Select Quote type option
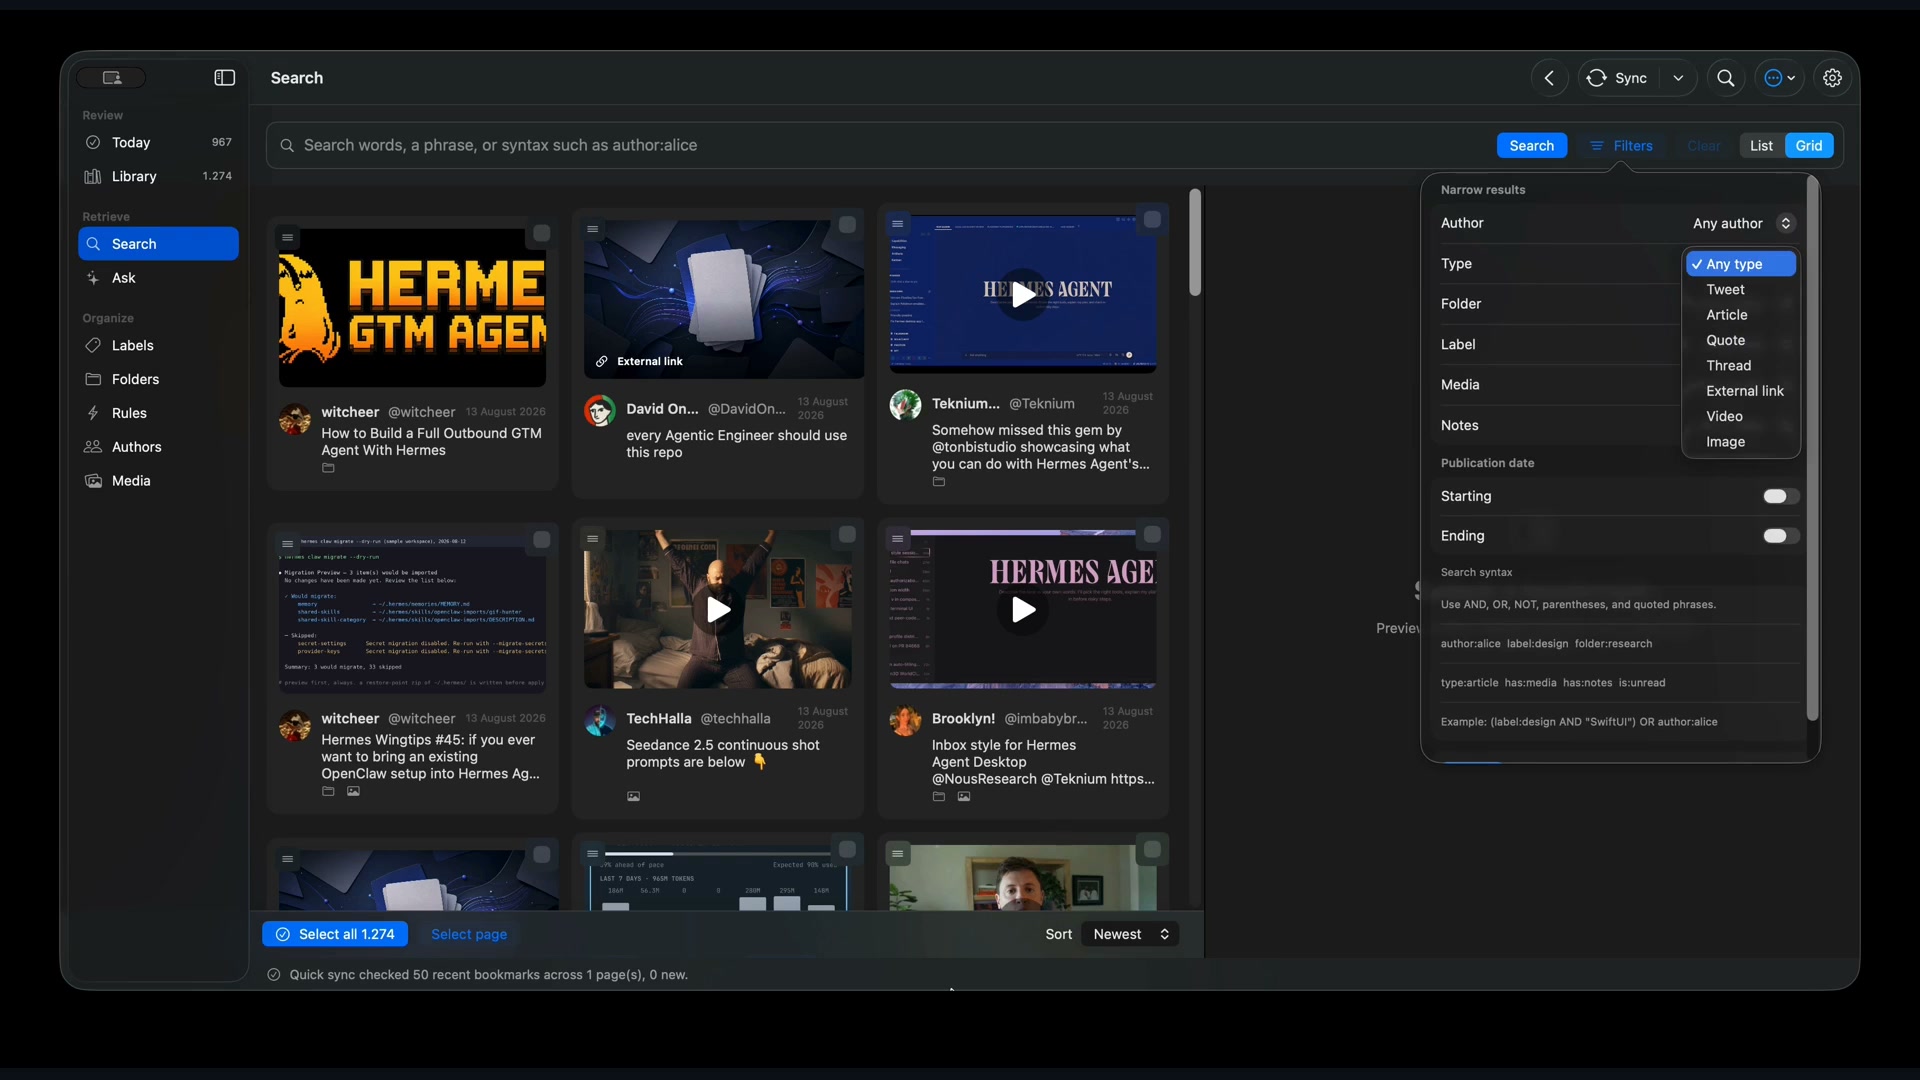The height and width of the screenshot is (1080, 1920). (1741, 341)
